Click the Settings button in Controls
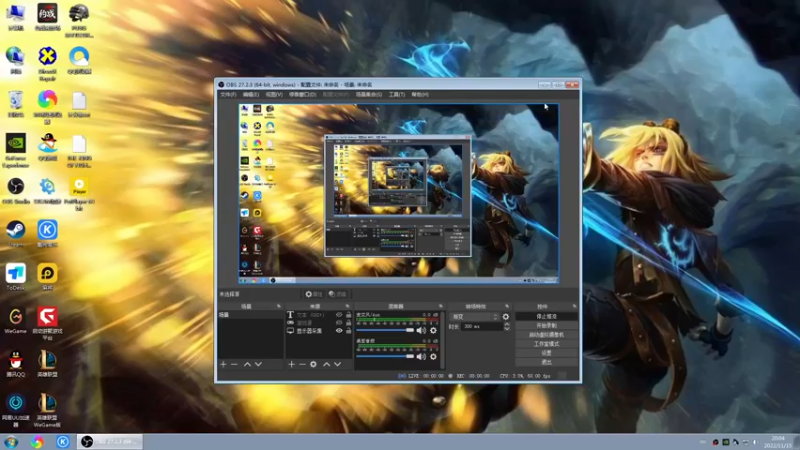800x450 pixels. coord(546,353)
